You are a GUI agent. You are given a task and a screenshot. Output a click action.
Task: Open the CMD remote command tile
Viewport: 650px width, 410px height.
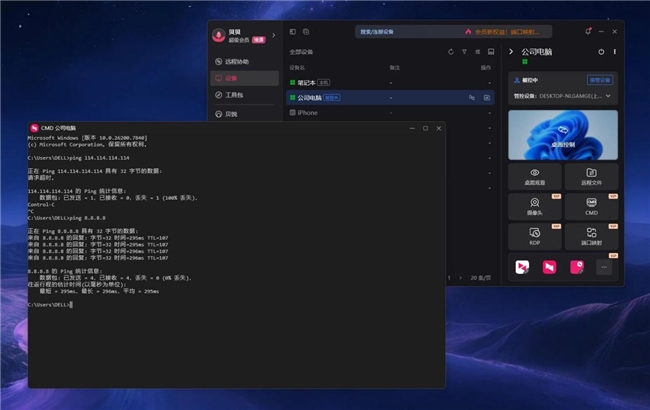tap(593, 207)
